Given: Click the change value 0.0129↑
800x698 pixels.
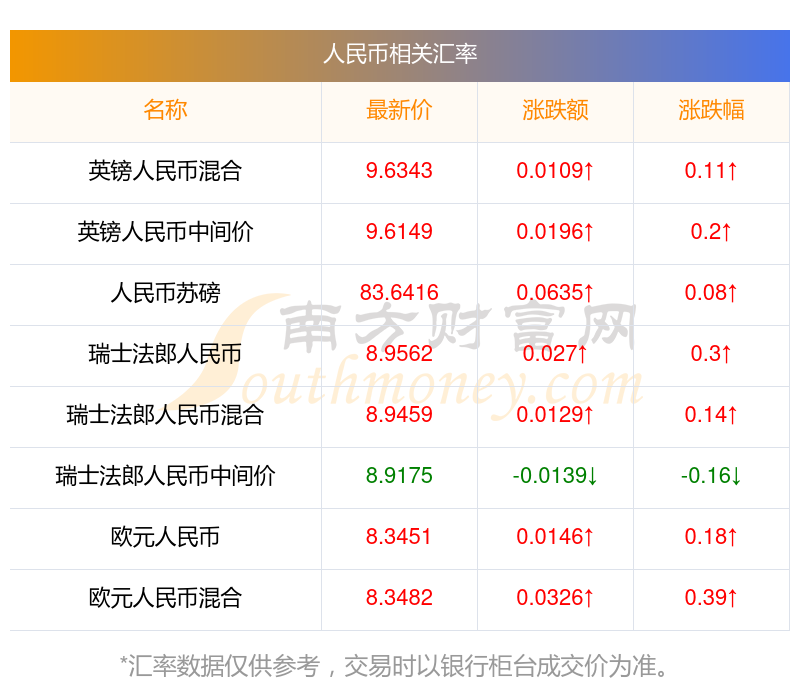Looking at the screenshot, I should coord(555,415).
